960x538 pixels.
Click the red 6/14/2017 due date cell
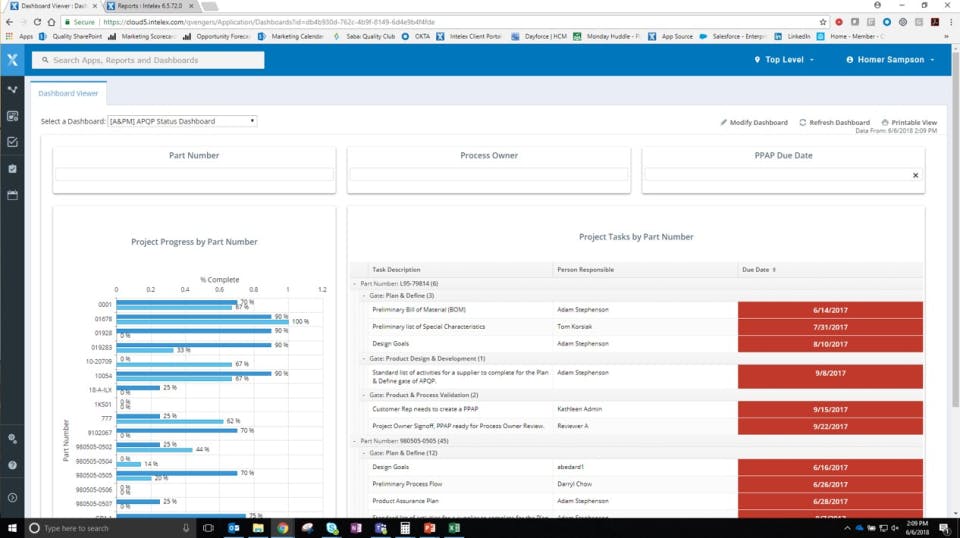[830, 310]
